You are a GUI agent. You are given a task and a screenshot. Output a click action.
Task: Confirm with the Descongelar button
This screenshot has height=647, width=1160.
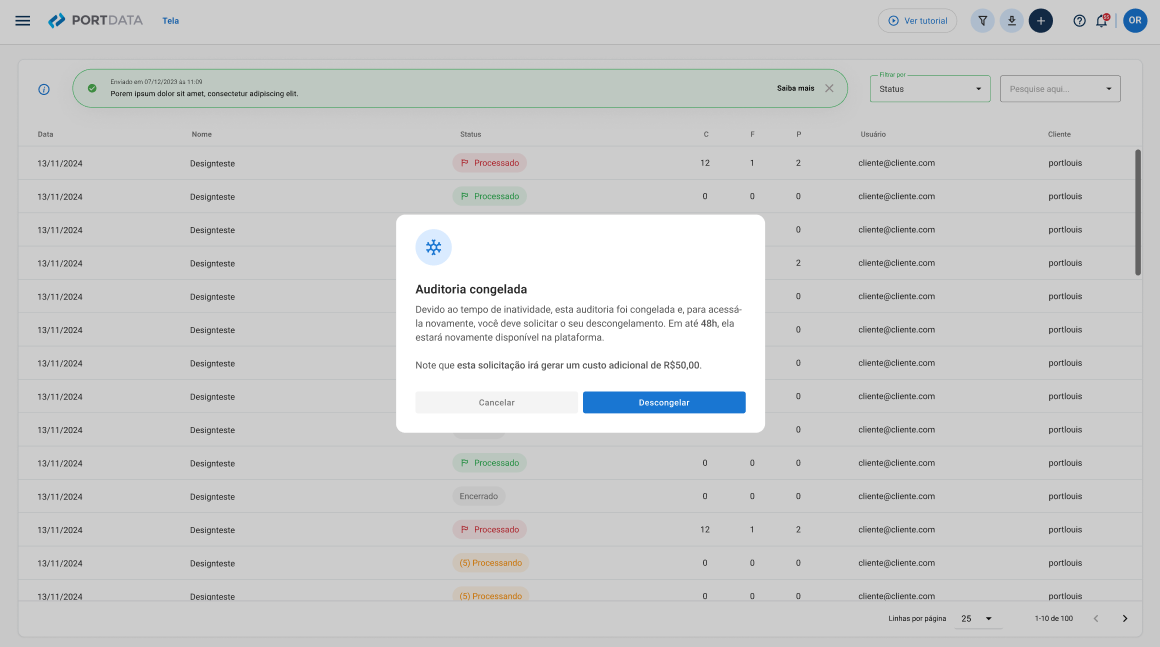[664, 402]
